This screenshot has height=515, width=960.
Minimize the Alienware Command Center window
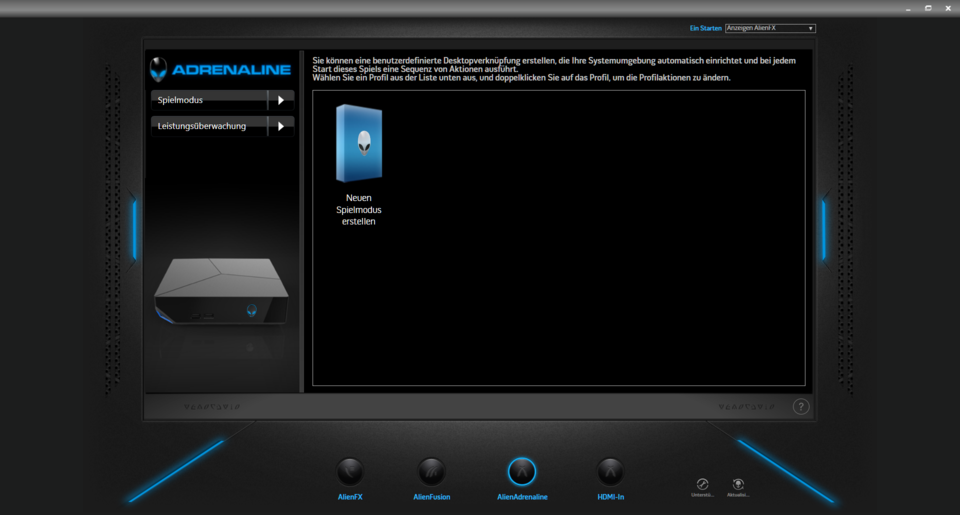click(908, 9)
